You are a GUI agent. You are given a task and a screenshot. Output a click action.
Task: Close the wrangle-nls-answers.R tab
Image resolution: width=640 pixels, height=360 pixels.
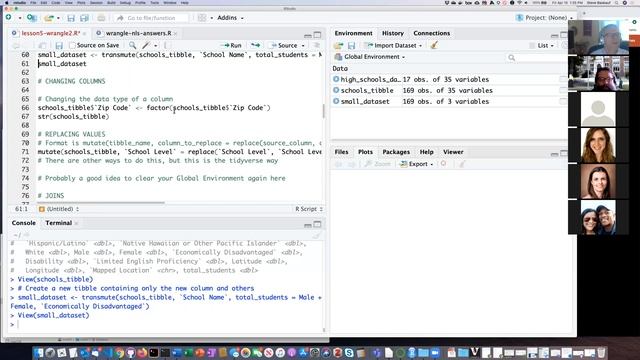(x=176, y=33)
